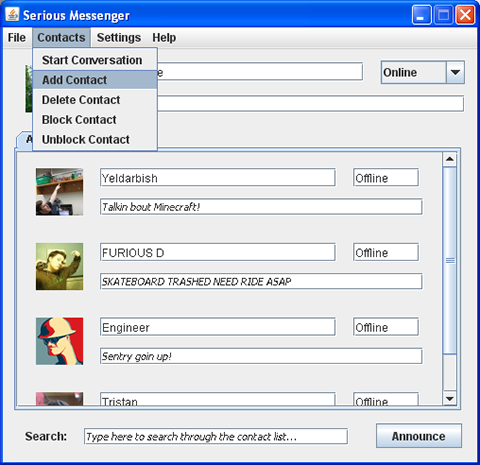This screenshot has width=480, height=465.
Task: Open the File menu
Action: pos(17,37)
